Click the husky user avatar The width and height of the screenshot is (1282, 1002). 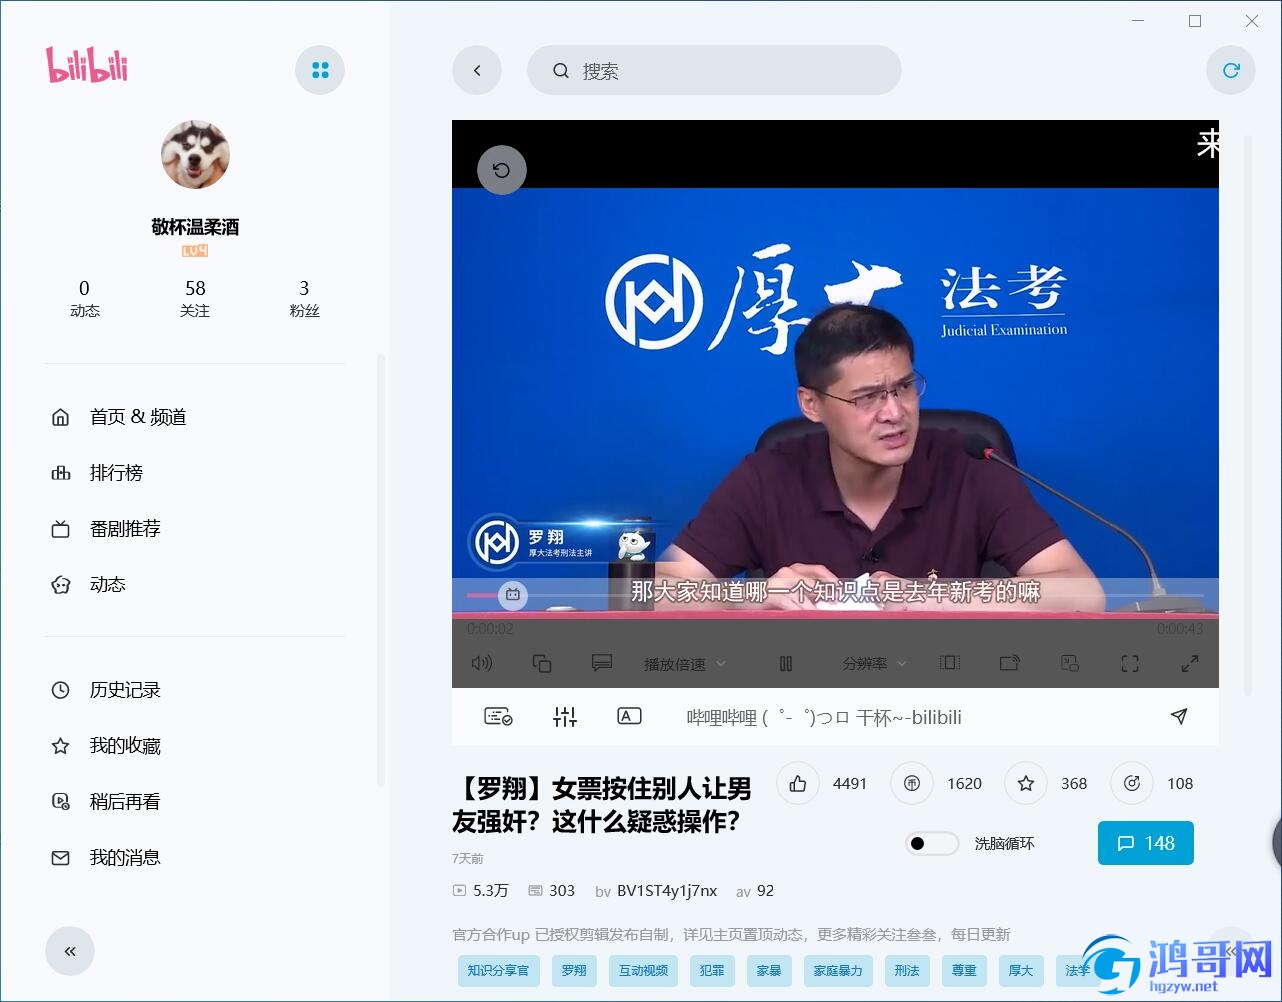pyautogui.click(x=195, y=155)
